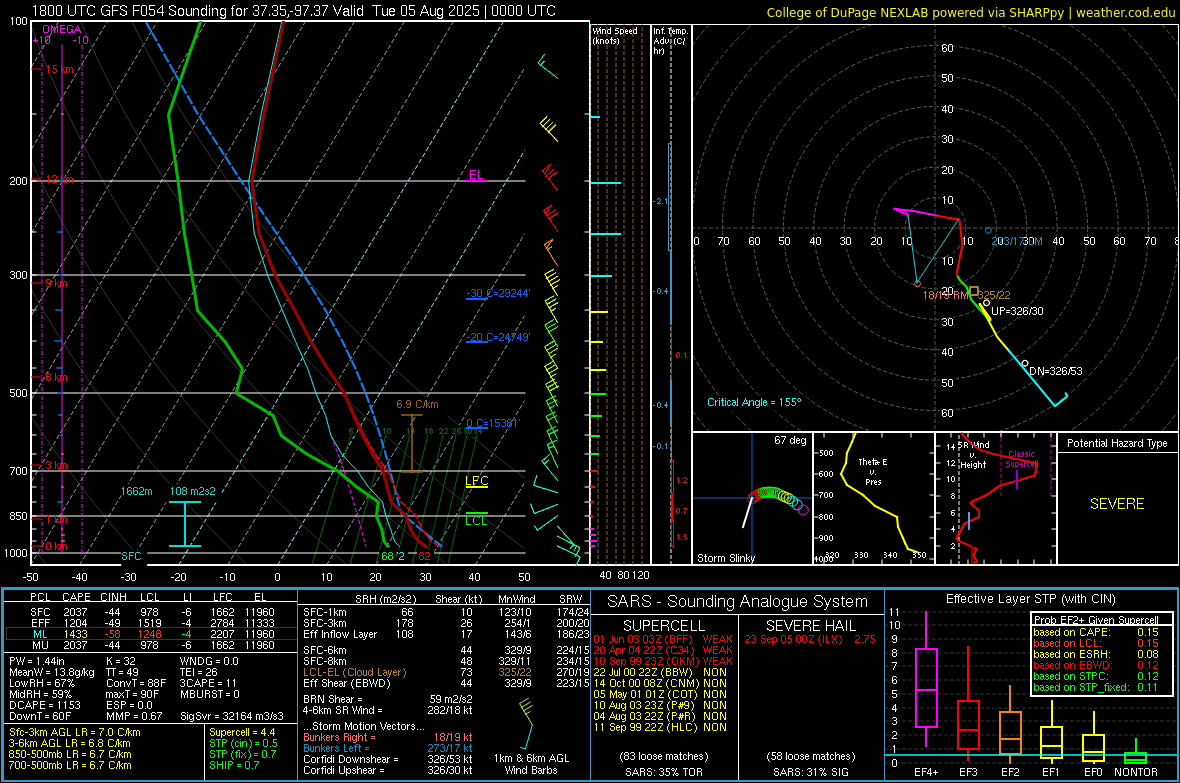Select the highlighted ML parcel row
The height and width of the screenshot is (783, 1180).
[x=151, y=634]
